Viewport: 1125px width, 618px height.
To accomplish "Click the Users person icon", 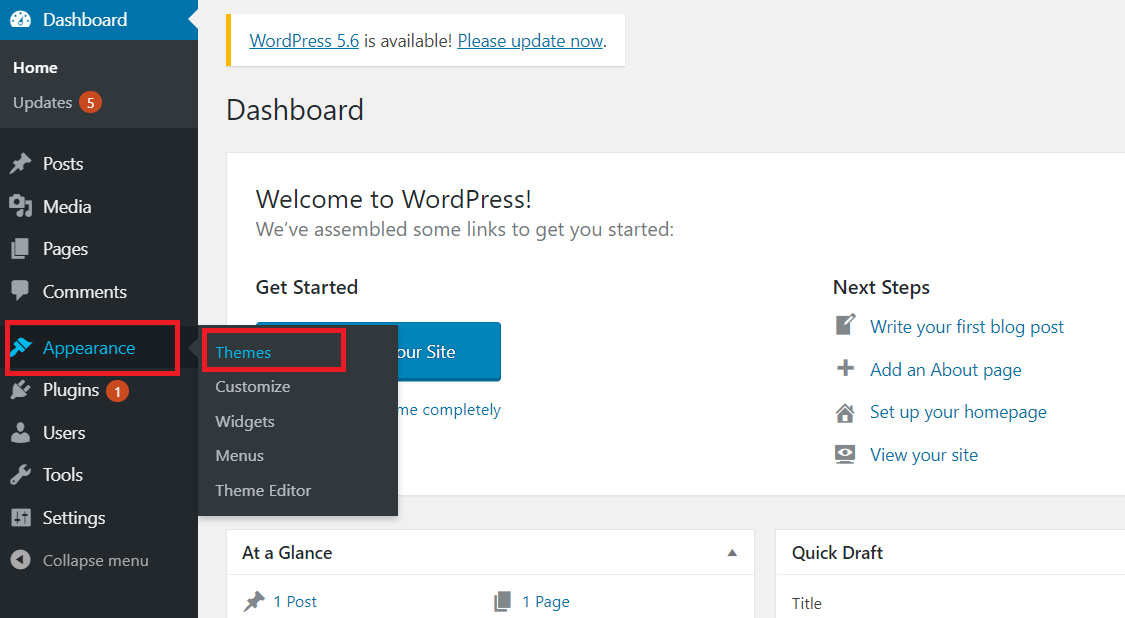I will pyautogui.click(x=21, y=433).
